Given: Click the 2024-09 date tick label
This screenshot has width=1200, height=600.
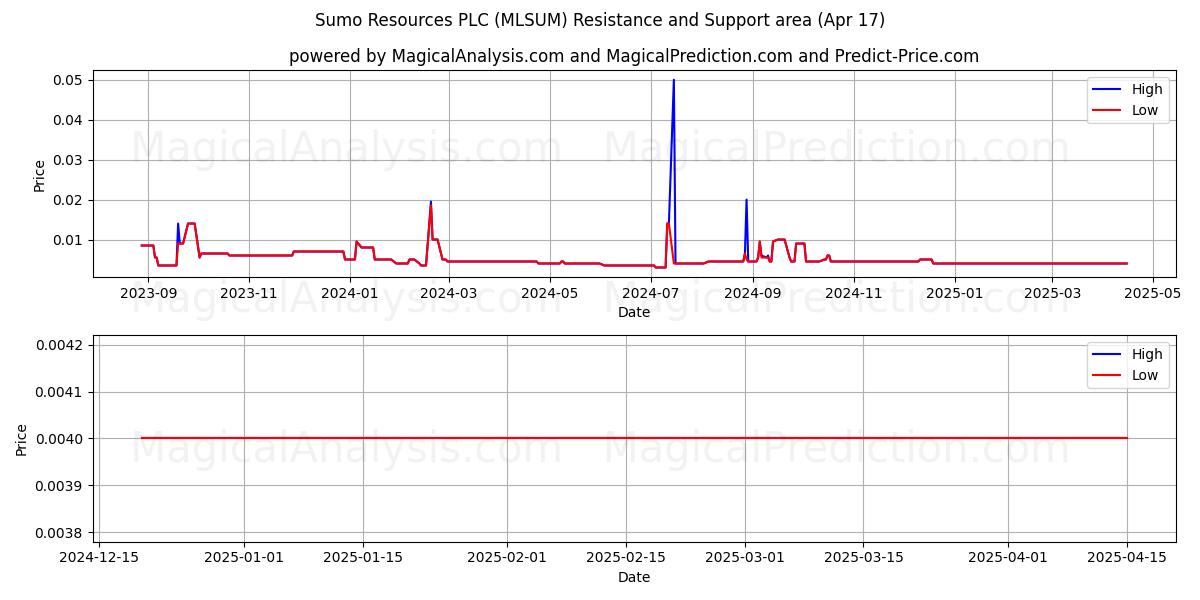Looking at the screenshot, I should [x=752, y=293].
